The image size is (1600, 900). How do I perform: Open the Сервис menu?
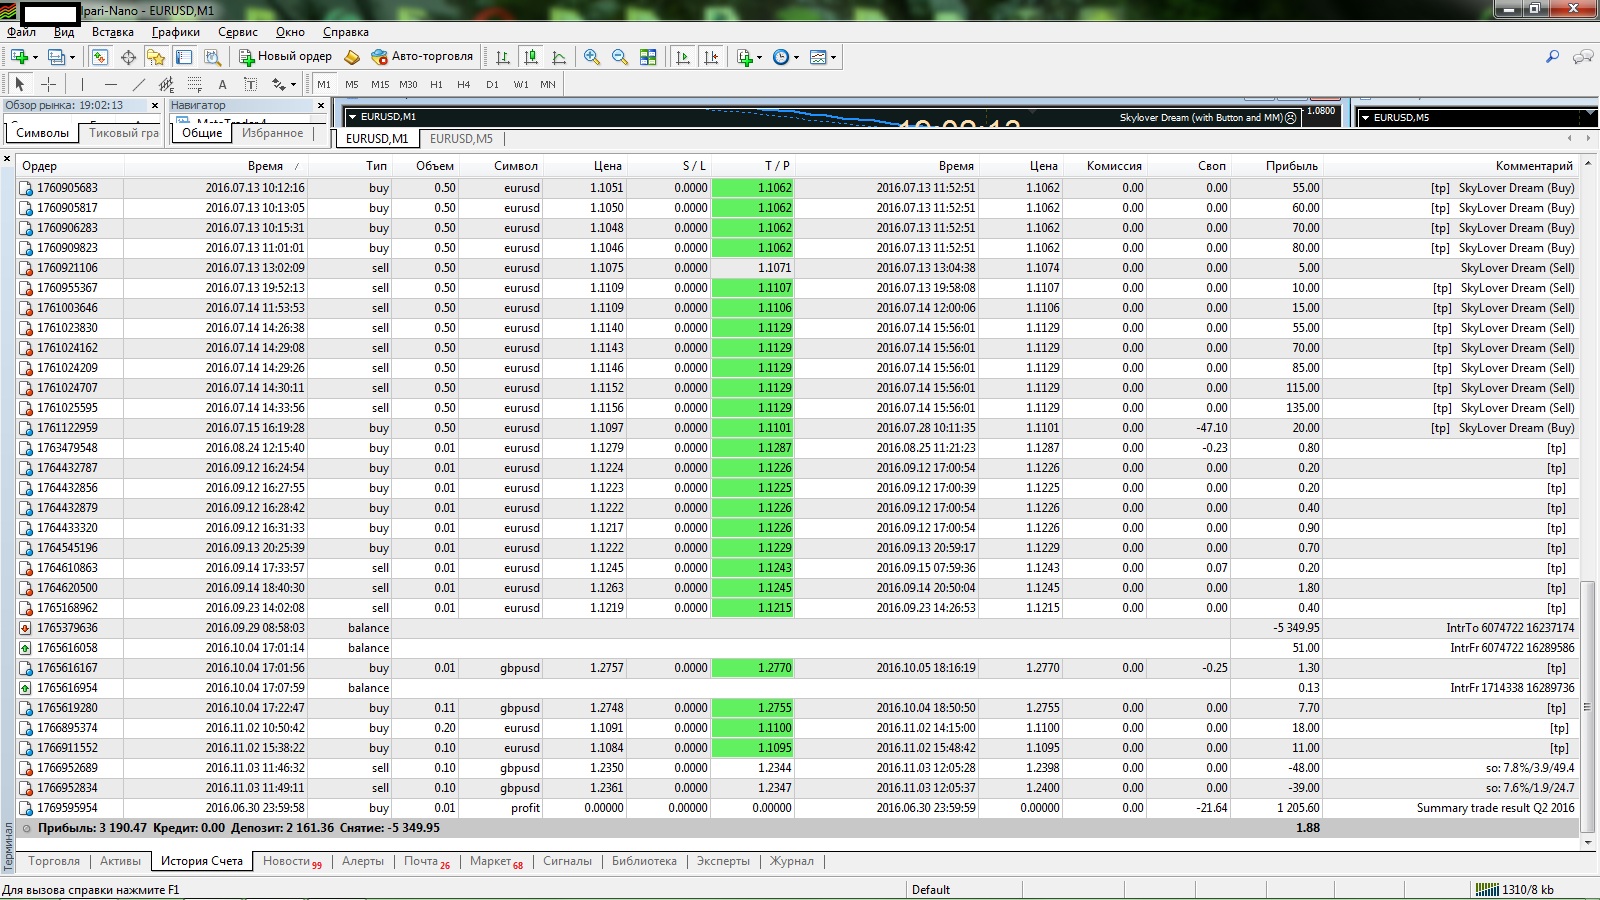pyautogui.click(x=238, y=32)
